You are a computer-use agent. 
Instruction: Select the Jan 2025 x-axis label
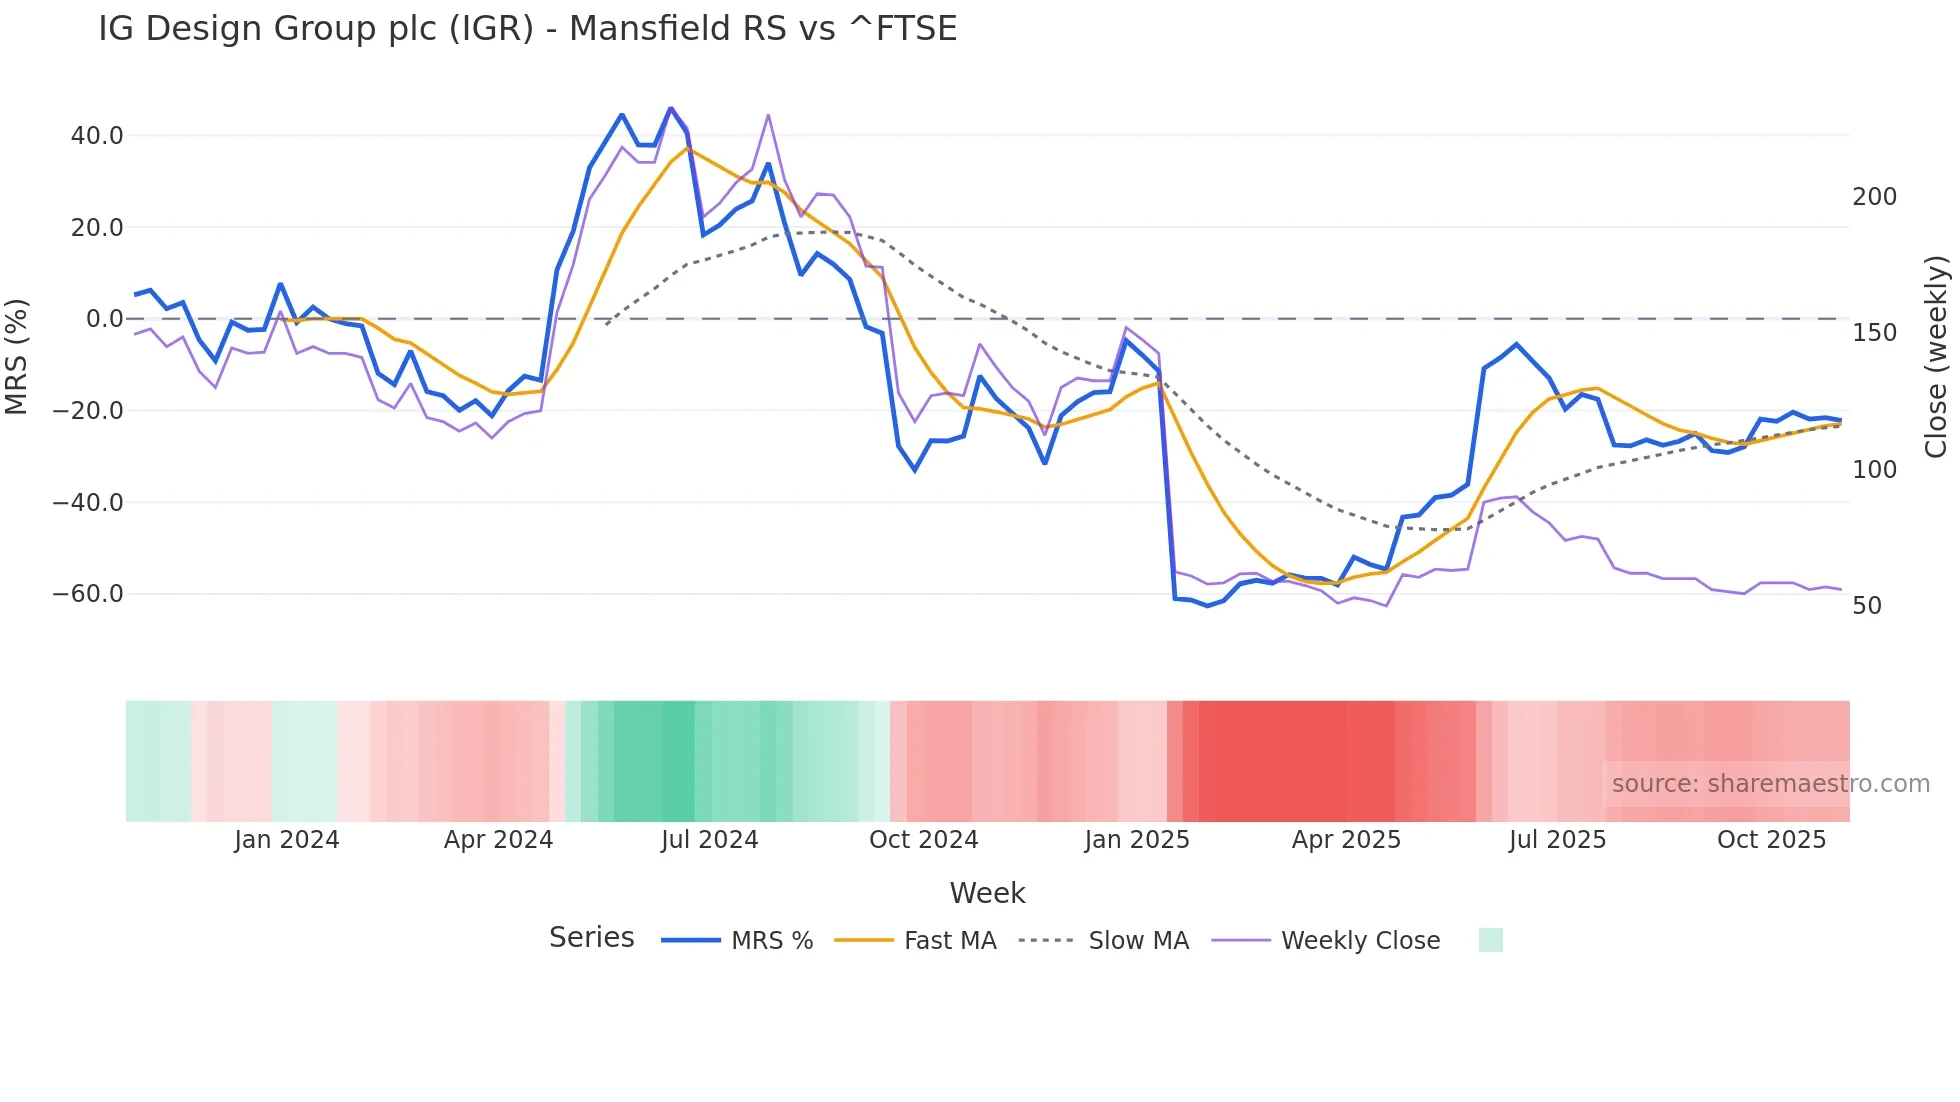coord(1137,840)
